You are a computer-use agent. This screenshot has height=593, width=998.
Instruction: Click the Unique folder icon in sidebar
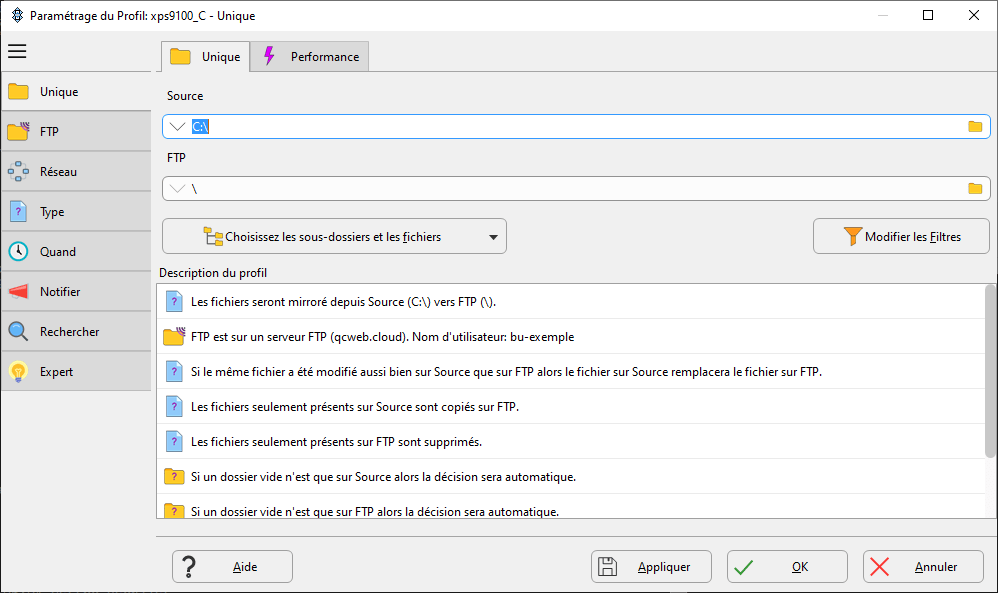point(18,92)
